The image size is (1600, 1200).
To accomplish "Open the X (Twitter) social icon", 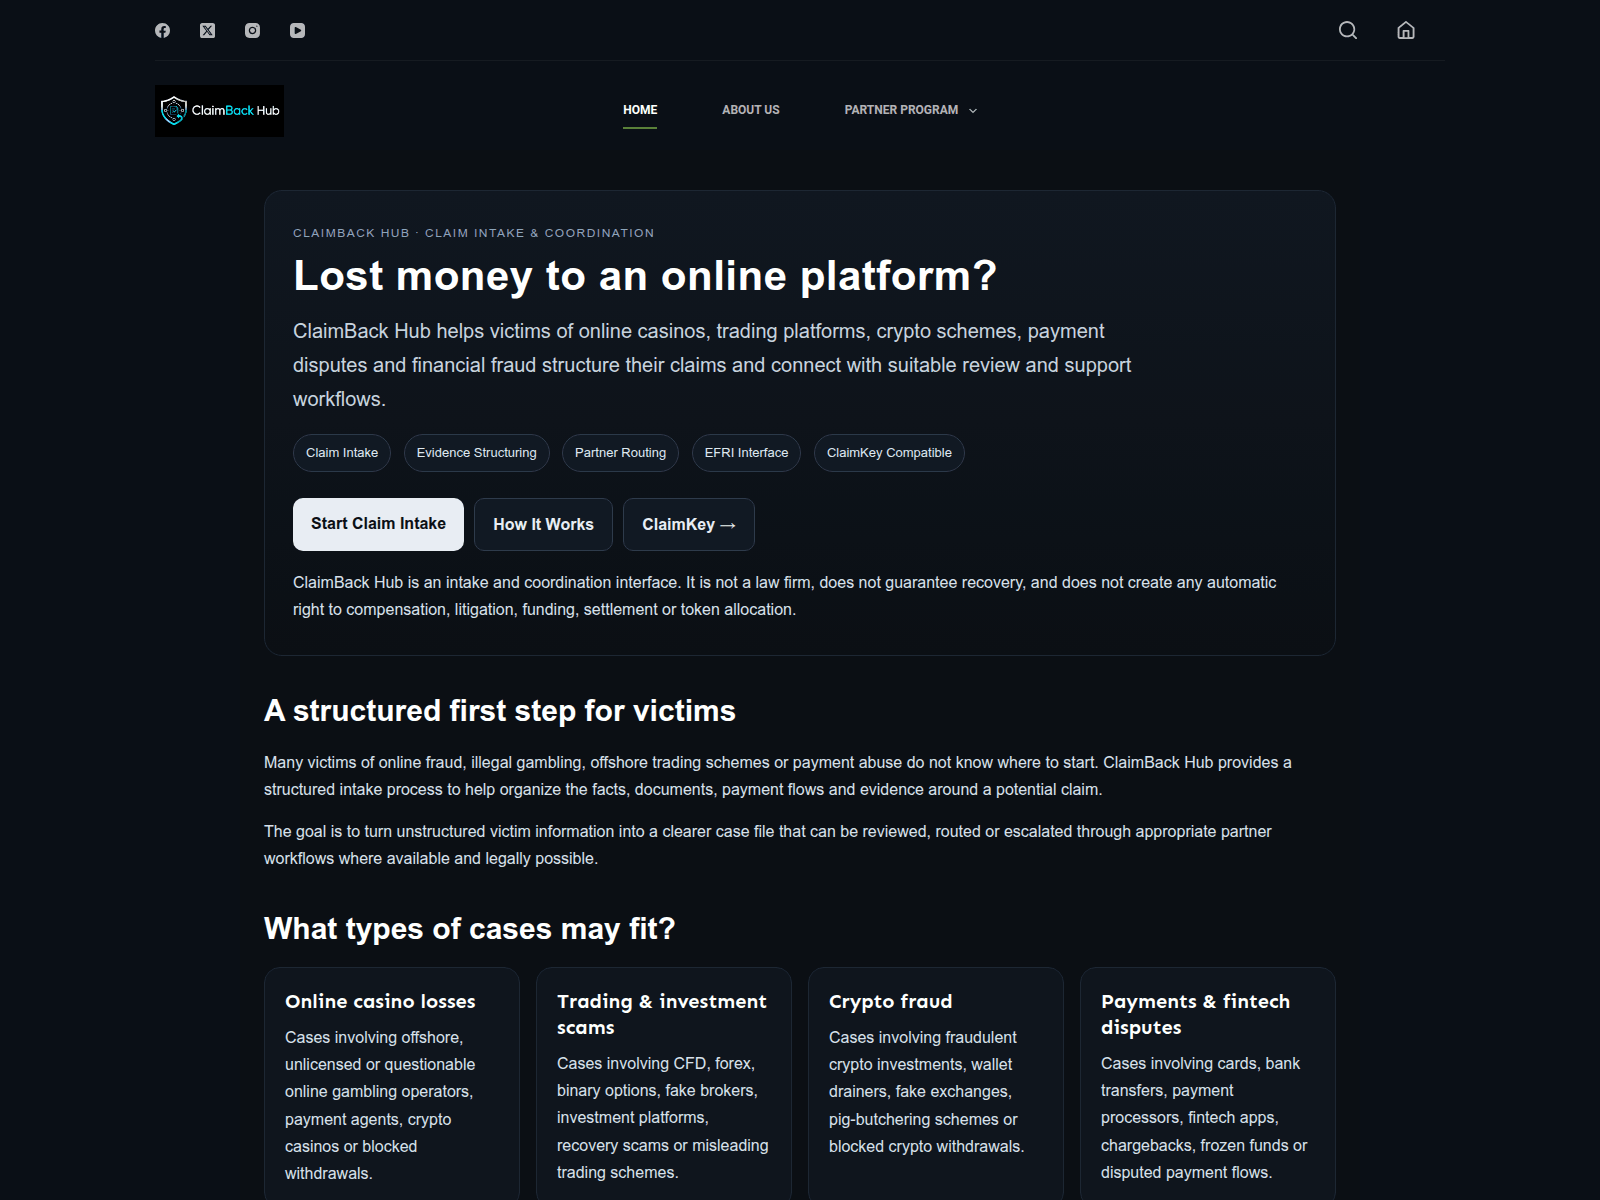I will coord(207,31).
